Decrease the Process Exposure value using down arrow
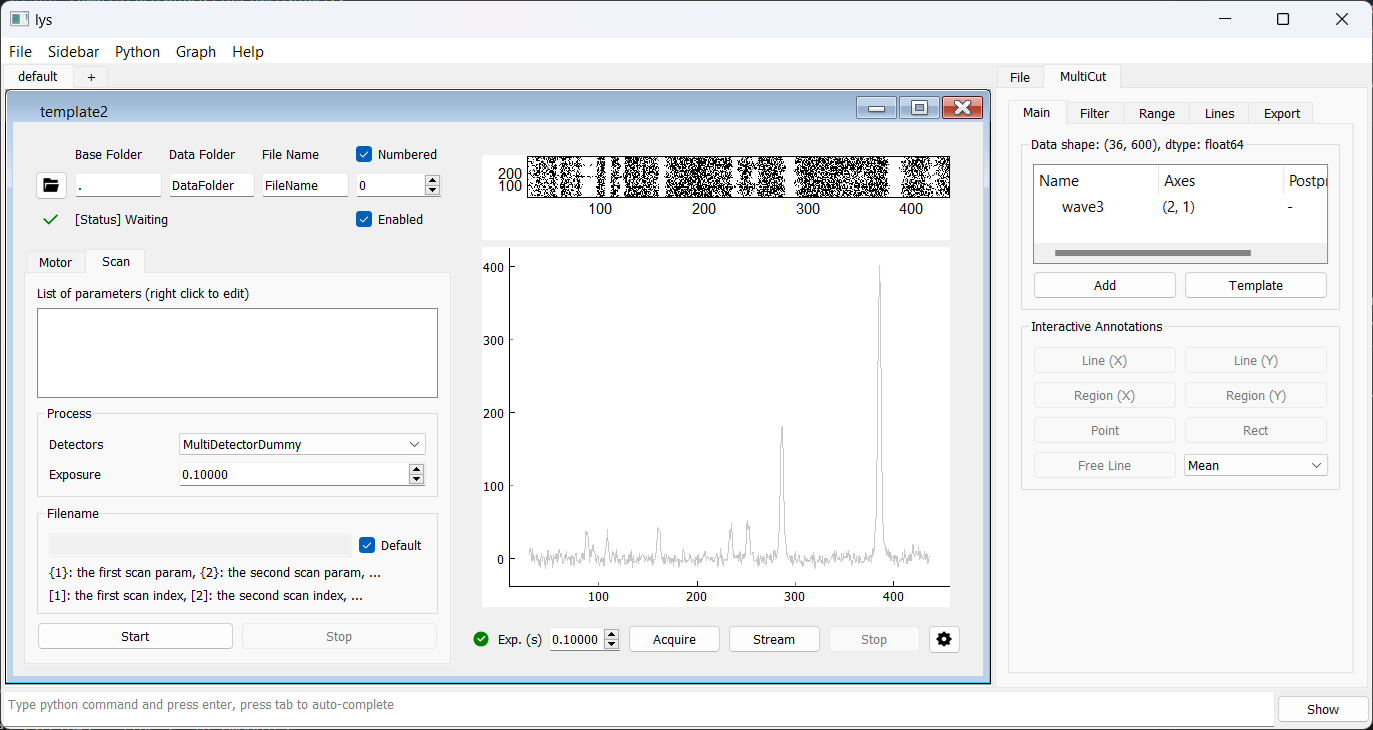 pyautogui.click(x=417, y=480)
